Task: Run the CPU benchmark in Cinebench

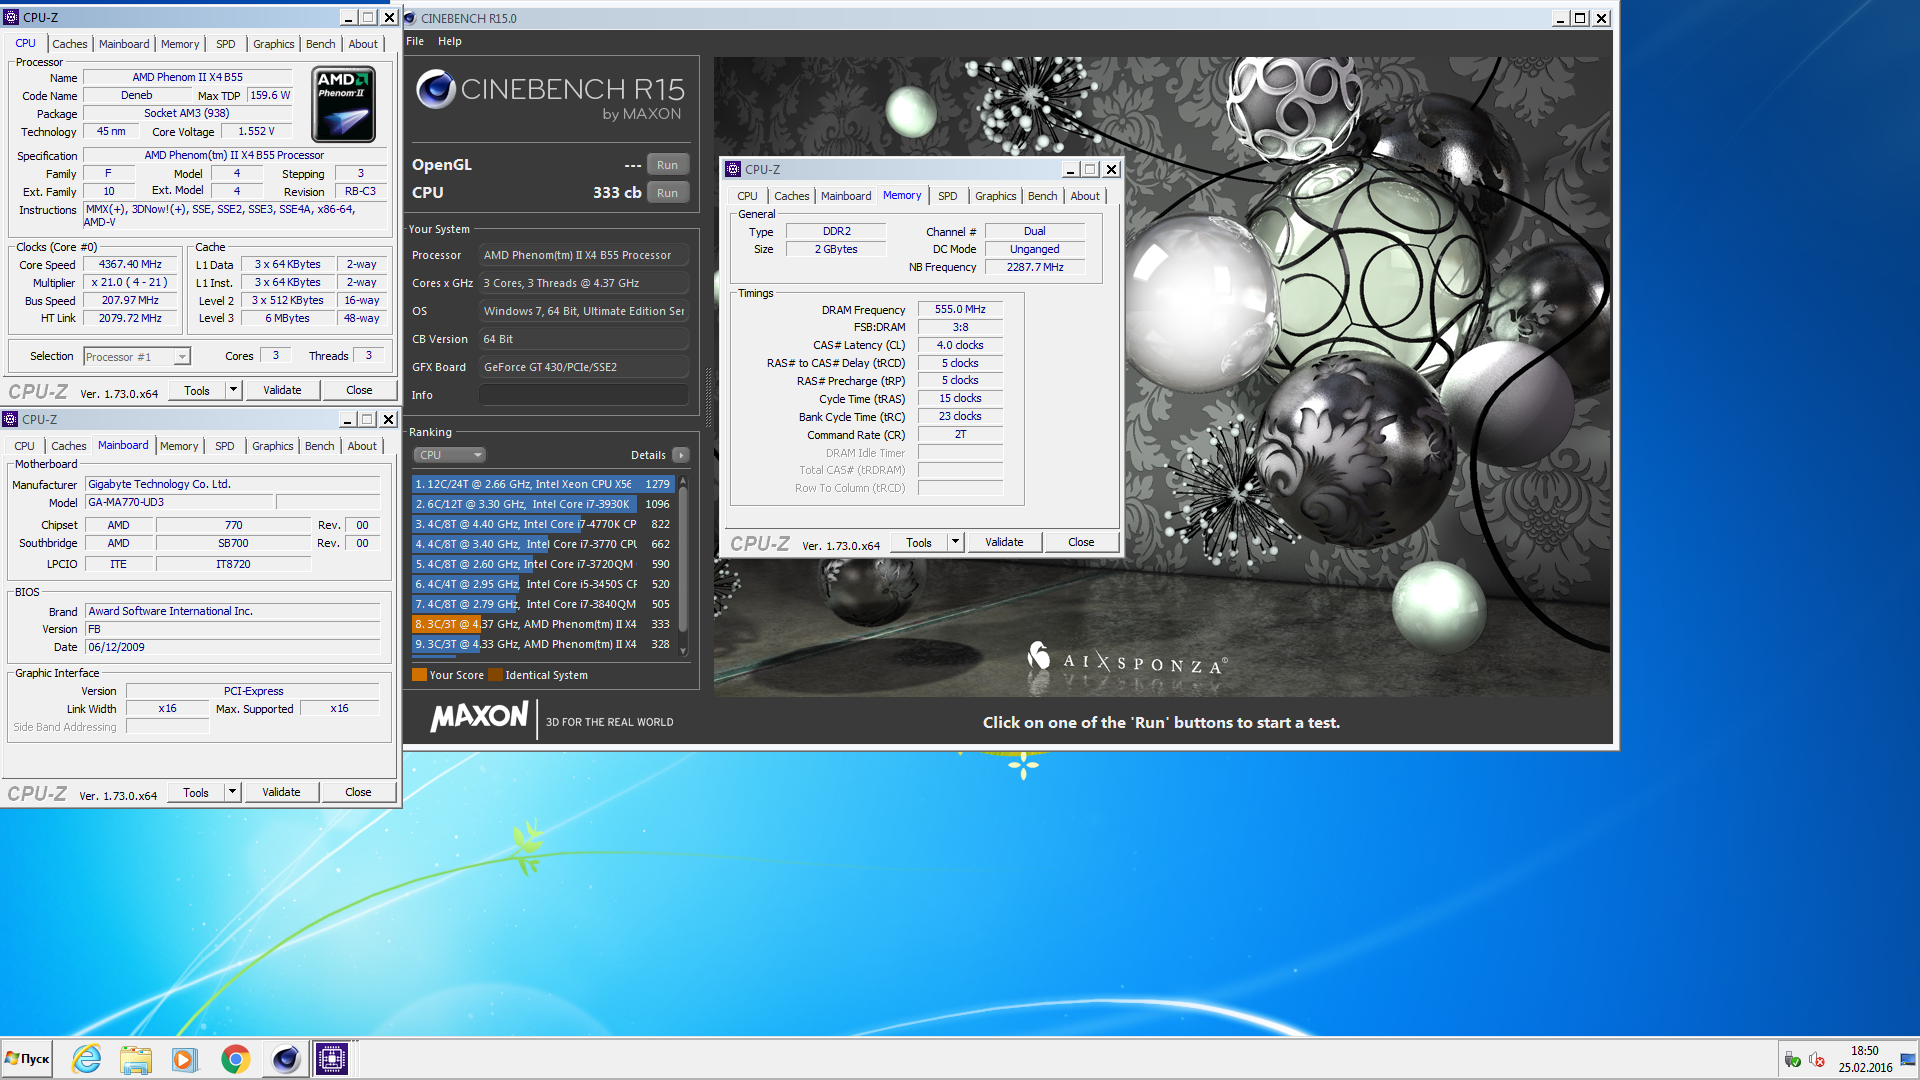Action: click(x=667, y=193)
